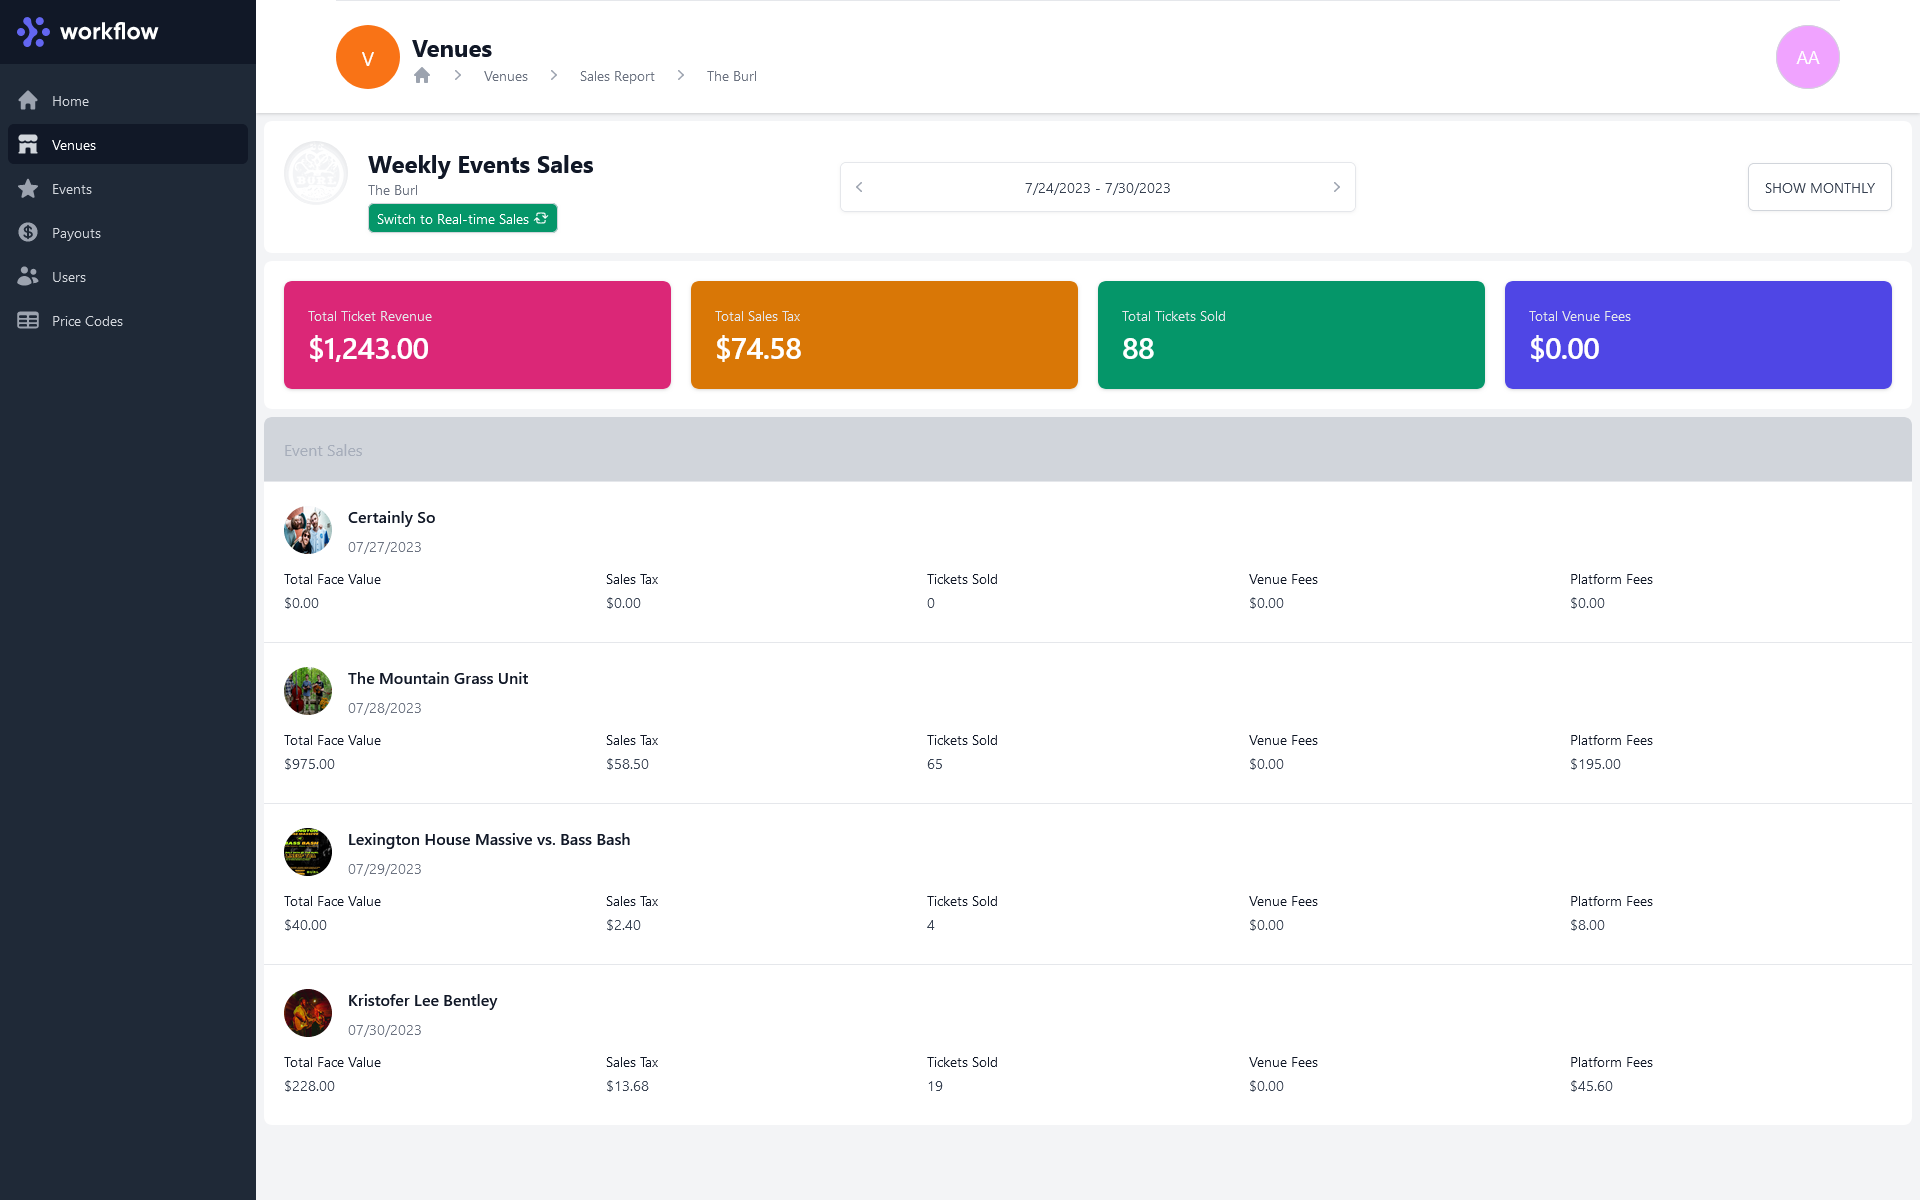Click the Events star icon

coord(28,189)
